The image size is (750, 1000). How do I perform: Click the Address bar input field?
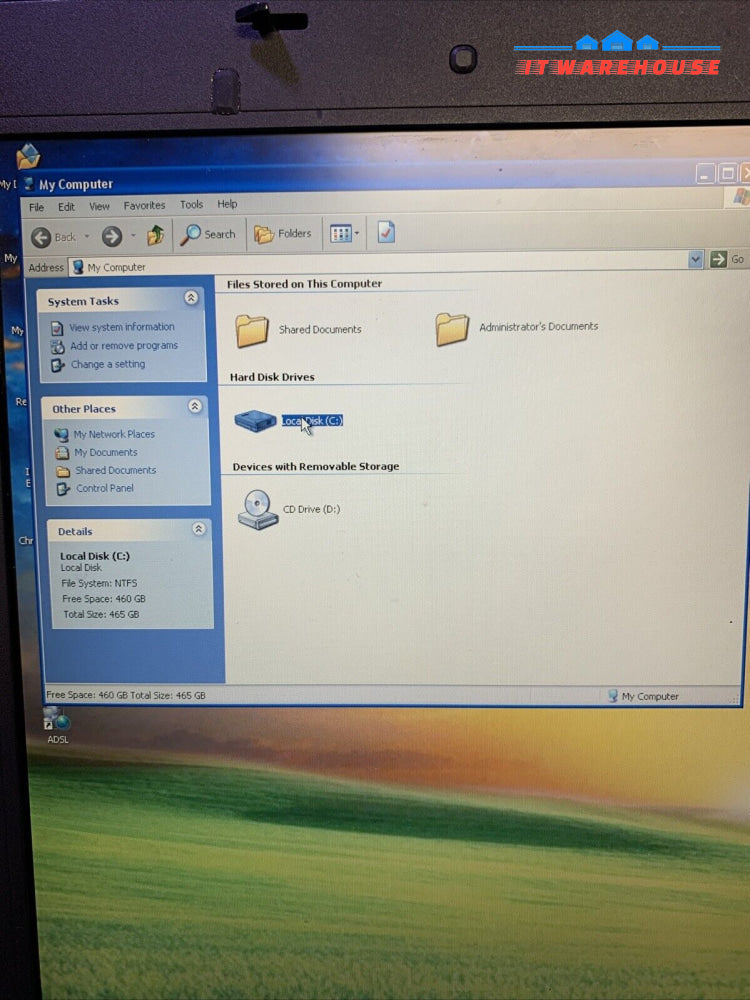tap(380, 265)
